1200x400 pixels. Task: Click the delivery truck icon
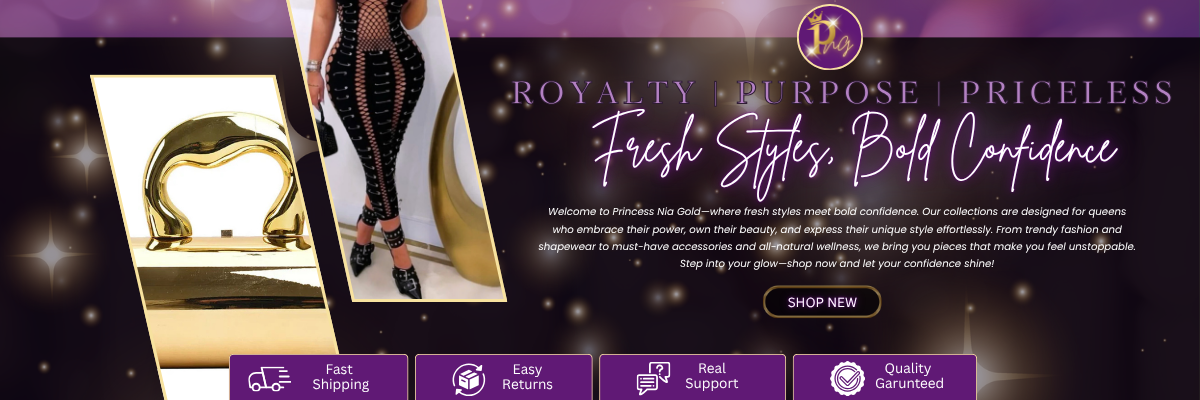click(x=269, y=378)
